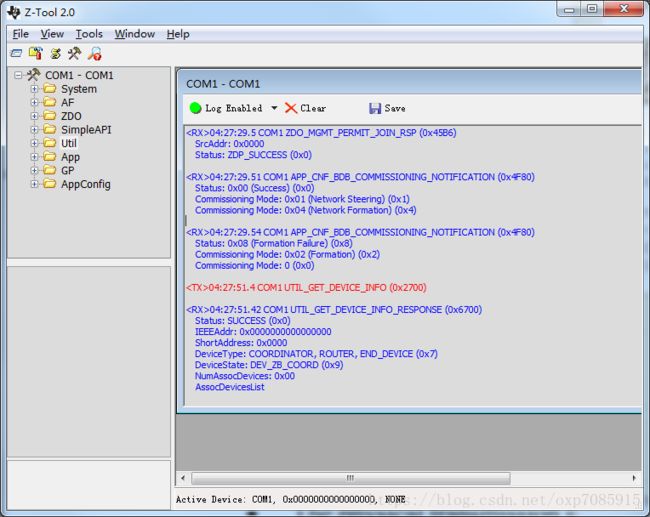650x517 pixels.
Task: Open the File menu
Action: click(x=20, y=34)
